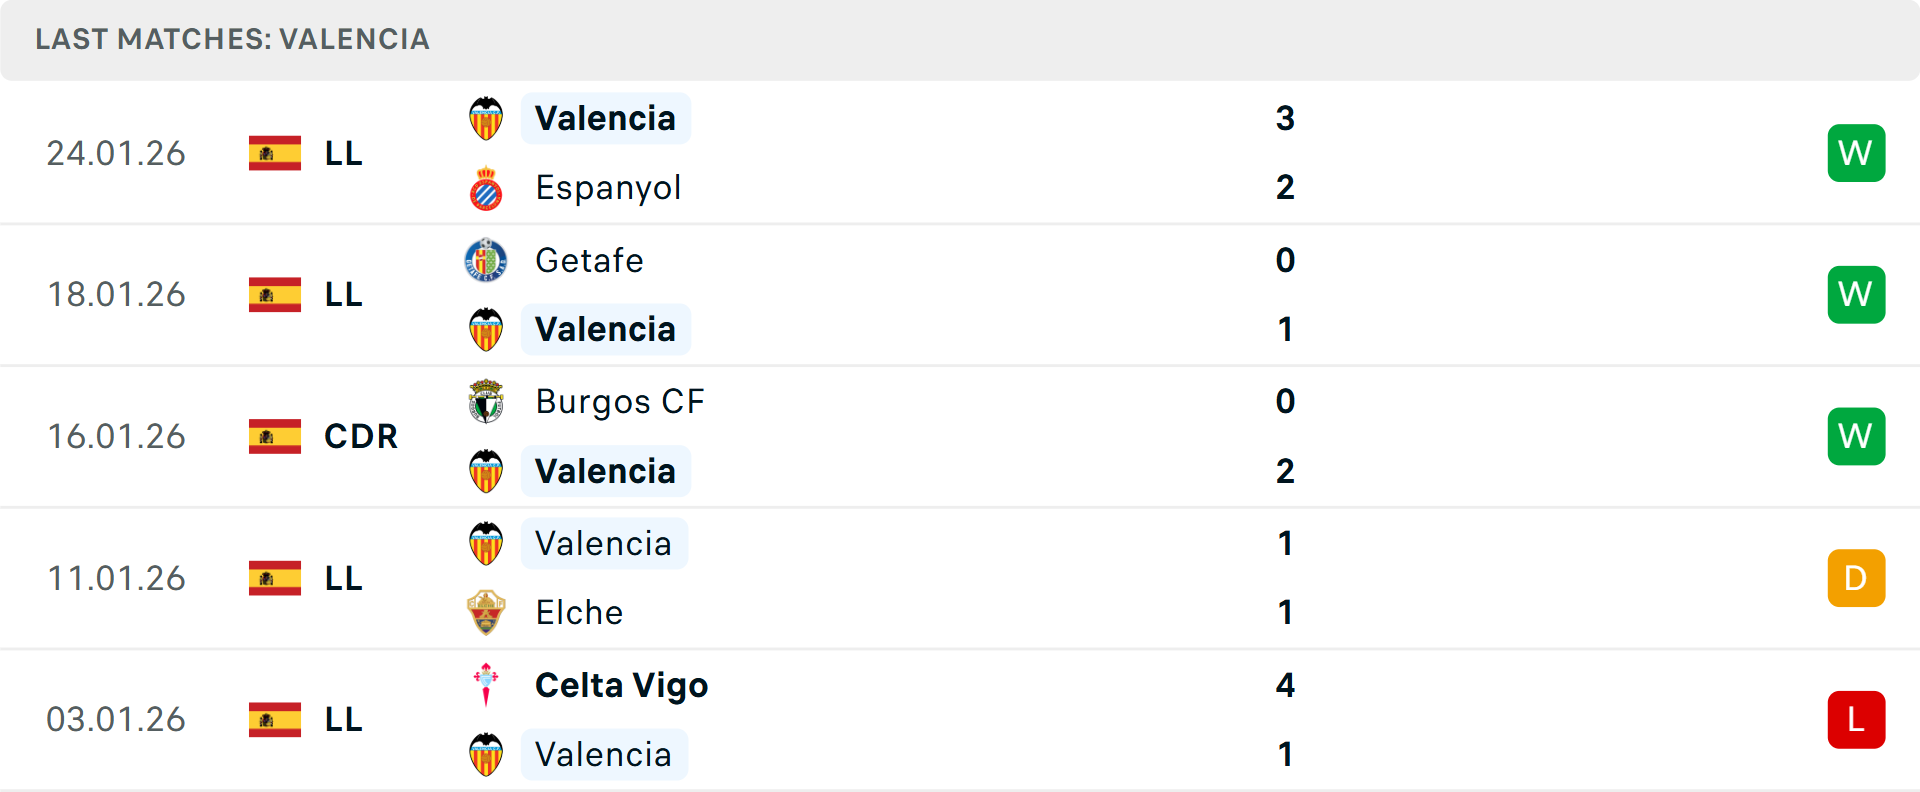Click the orange D draw badge
Image resolution: width=1920 pixels, height=792 pixels.
1856,578
